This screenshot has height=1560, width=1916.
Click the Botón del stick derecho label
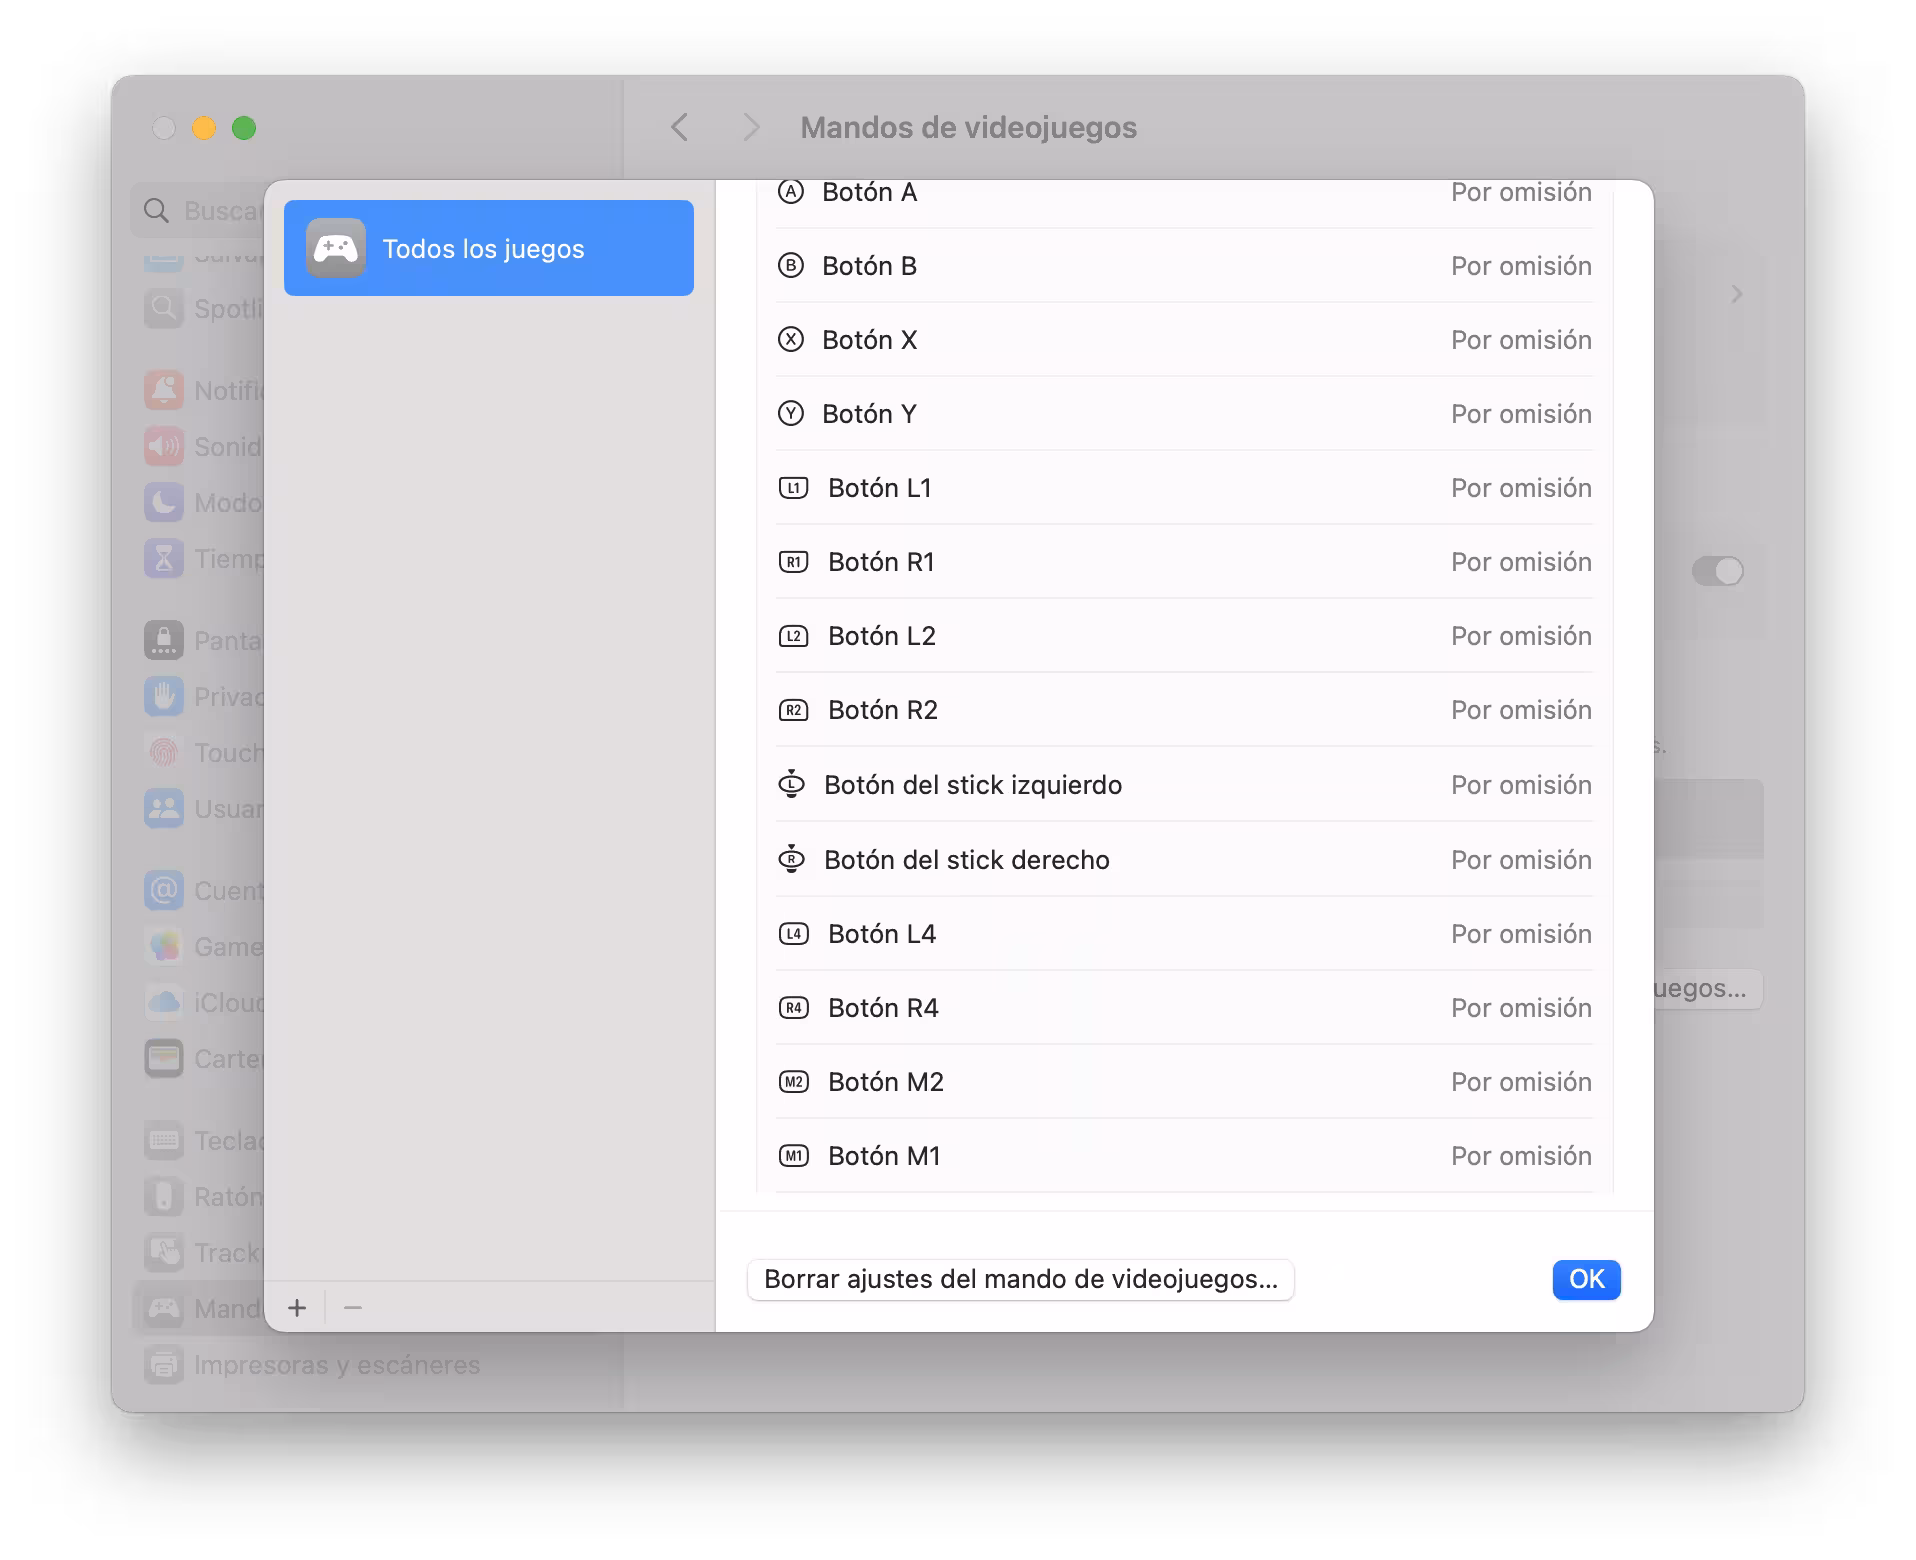coord(967,860)
